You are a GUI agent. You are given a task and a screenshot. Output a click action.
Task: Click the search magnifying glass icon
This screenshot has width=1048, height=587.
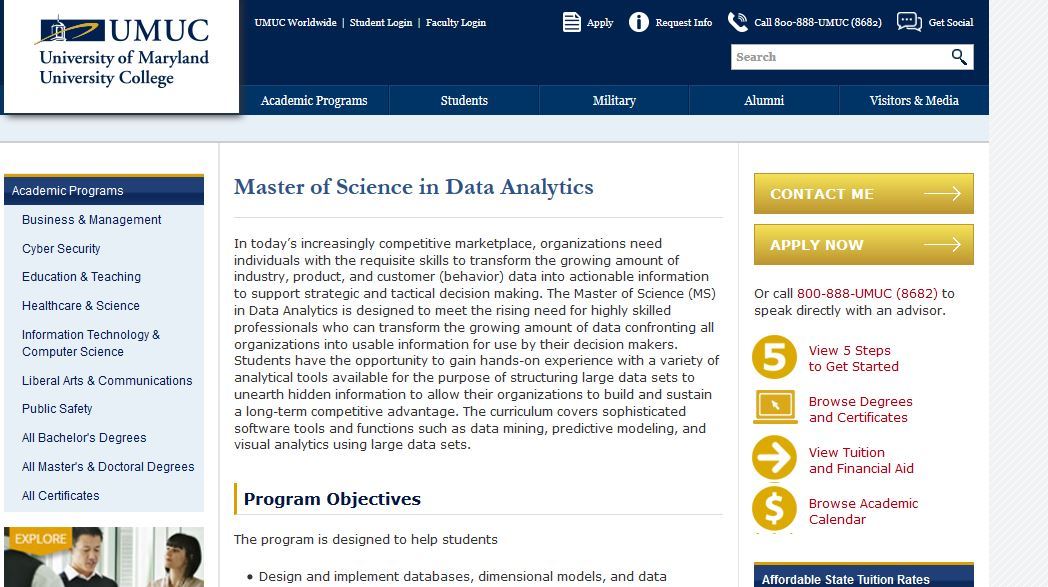click(959, 57)
